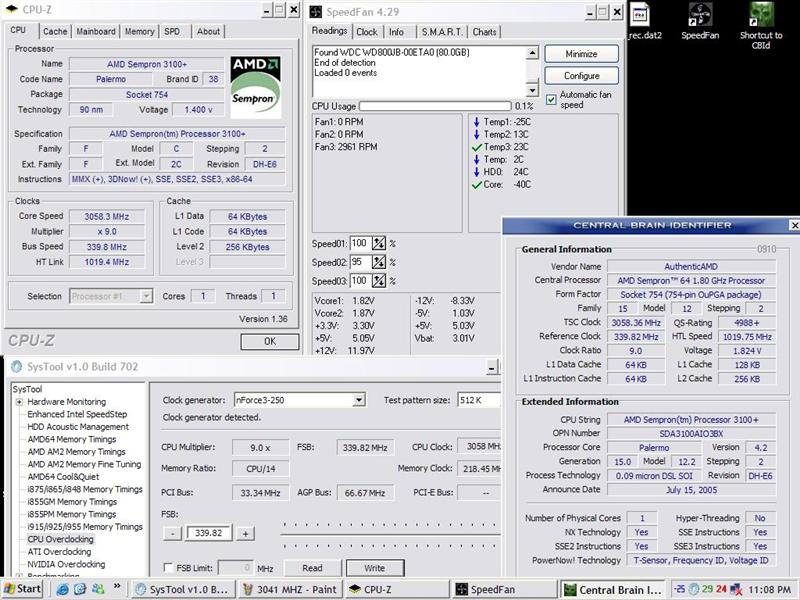Switch to the Cache tab in CPU-Z
Viewport: 800px width, 600px height.
55,32
